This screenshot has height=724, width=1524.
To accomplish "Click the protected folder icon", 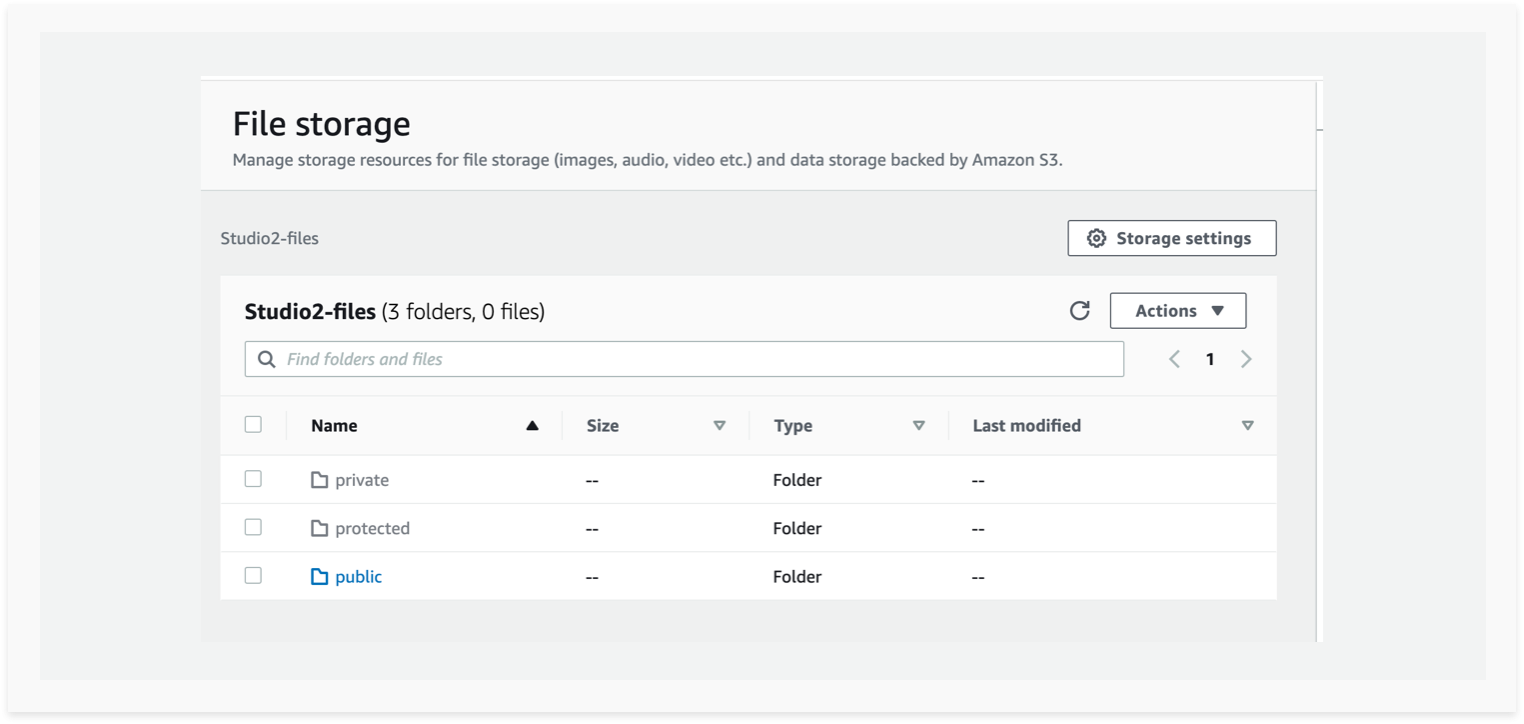I will 319,528.
